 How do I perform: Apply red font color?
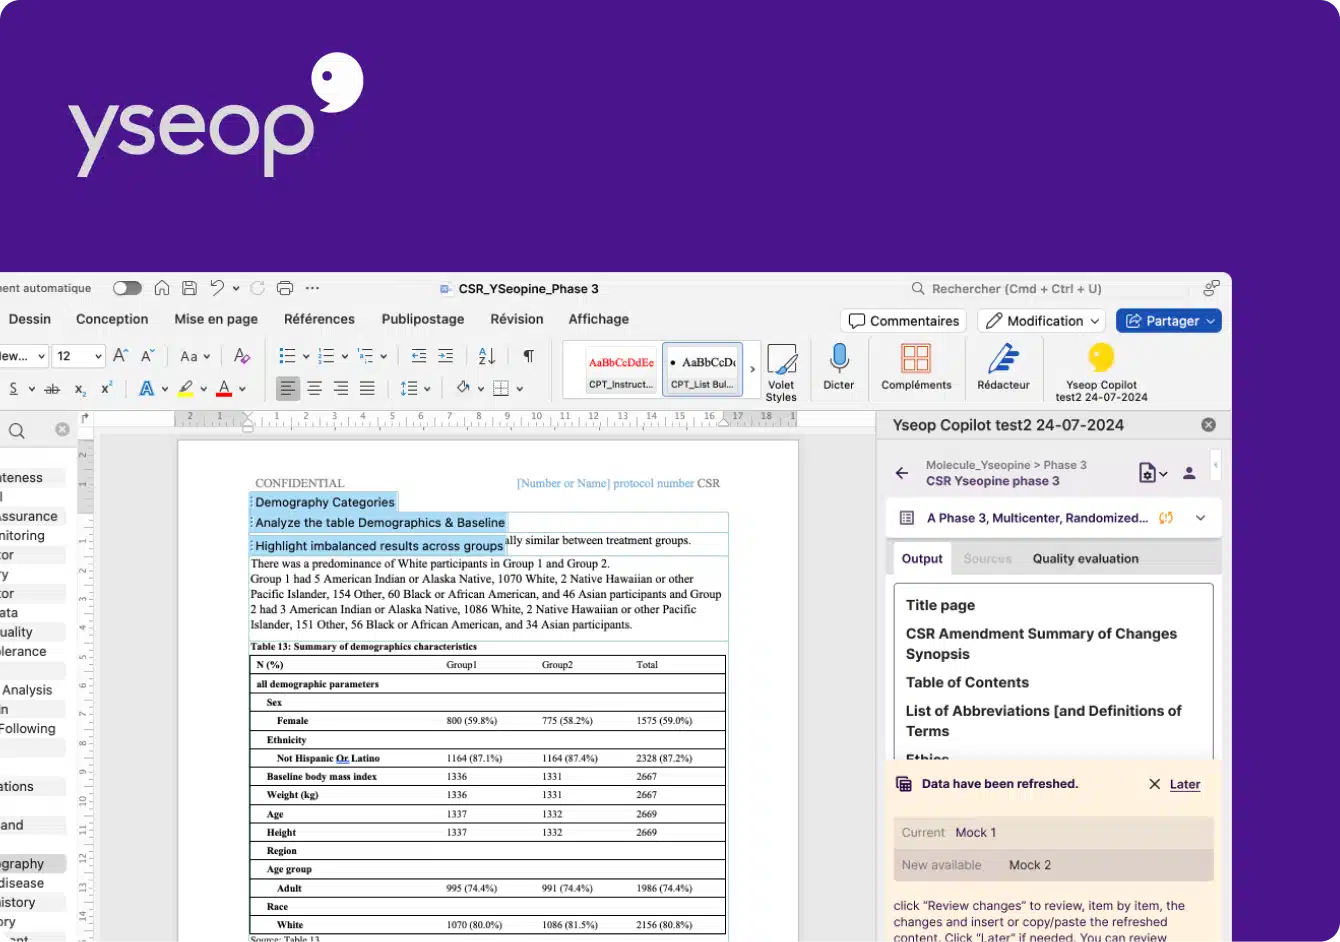click(x=224, y=388)
